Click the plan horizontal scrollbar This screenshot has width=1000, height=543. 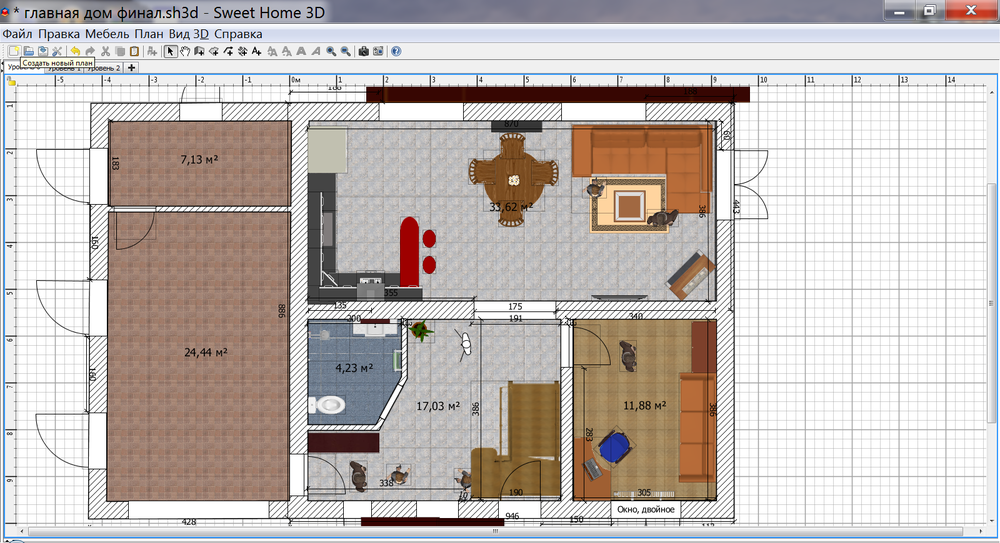tap(495, 531)
